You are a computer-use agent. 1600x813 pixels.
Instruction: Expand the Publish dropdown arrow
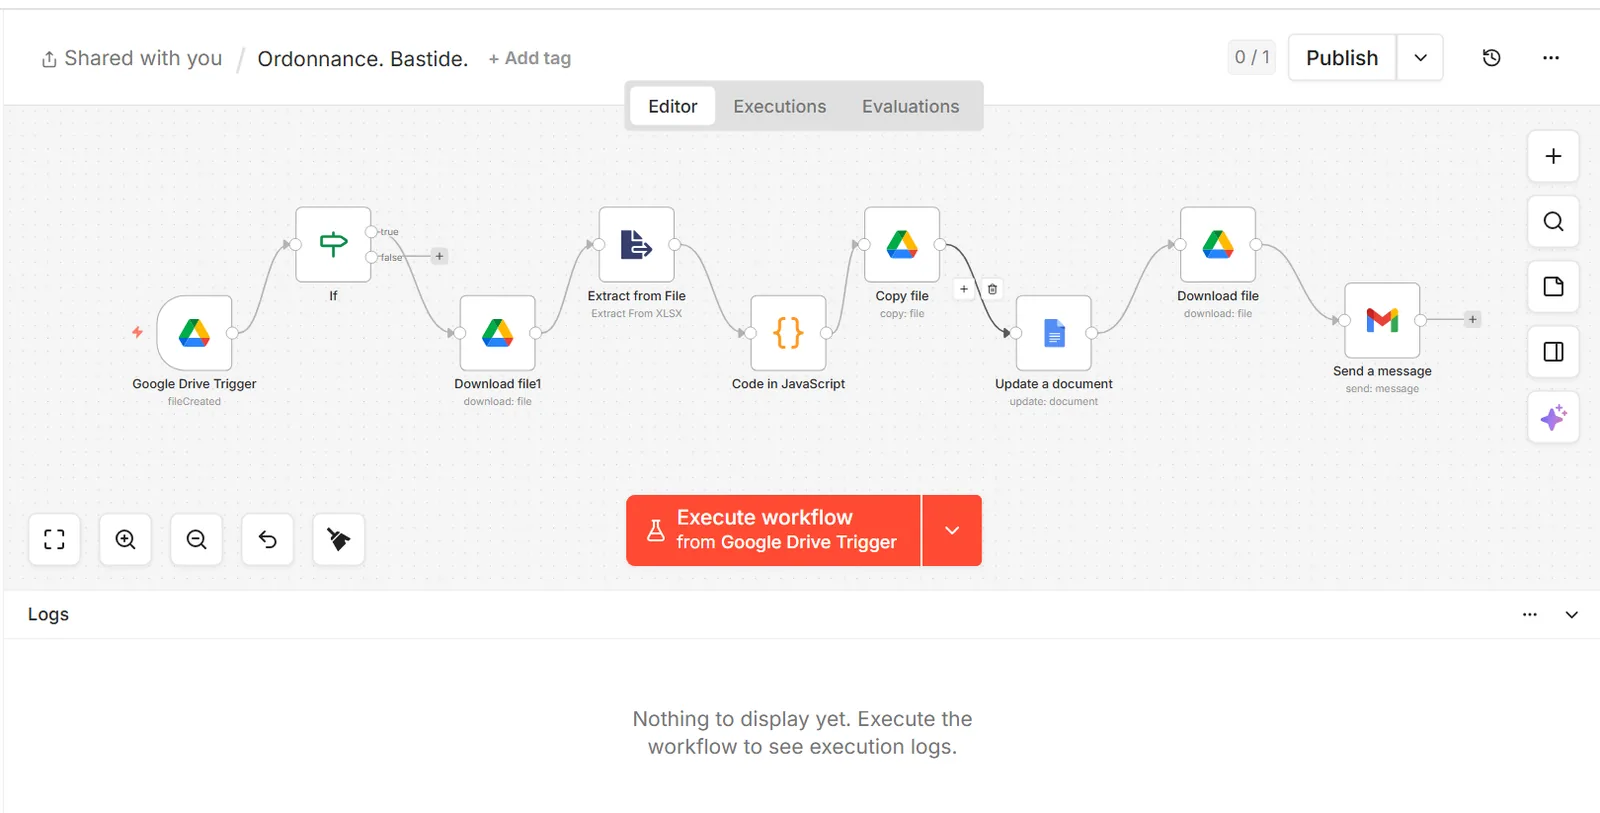(x=1420, y=58)
